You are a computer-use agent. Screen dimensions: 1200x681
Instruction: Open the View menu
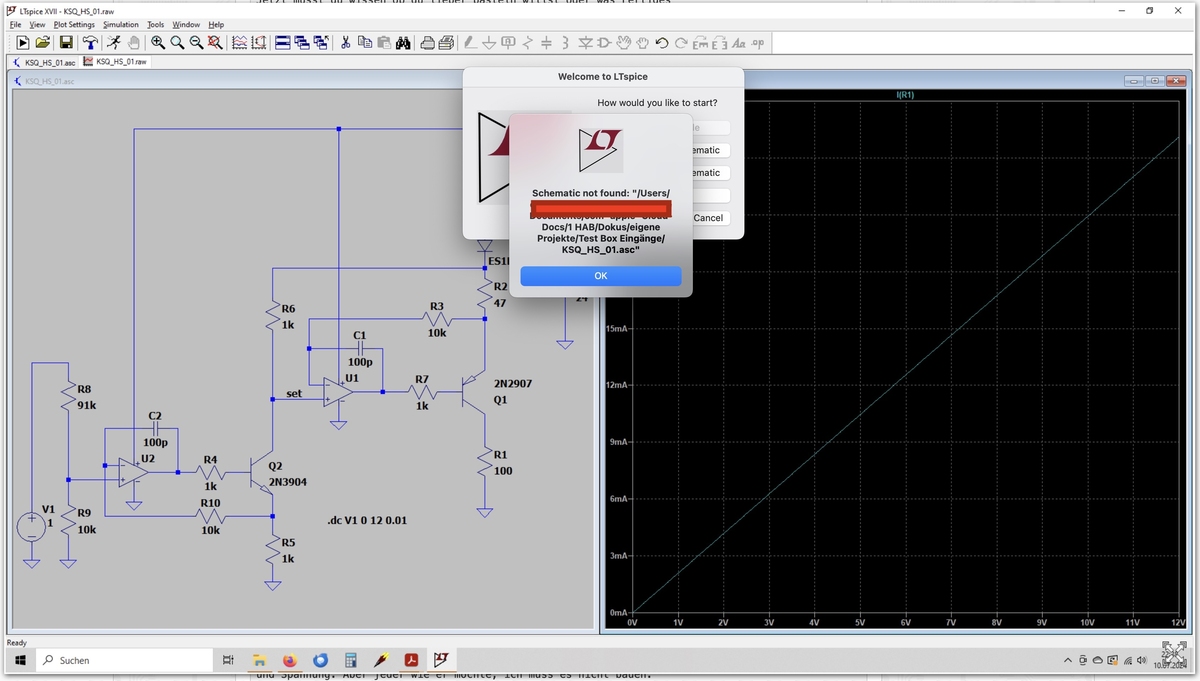[37, 24]
